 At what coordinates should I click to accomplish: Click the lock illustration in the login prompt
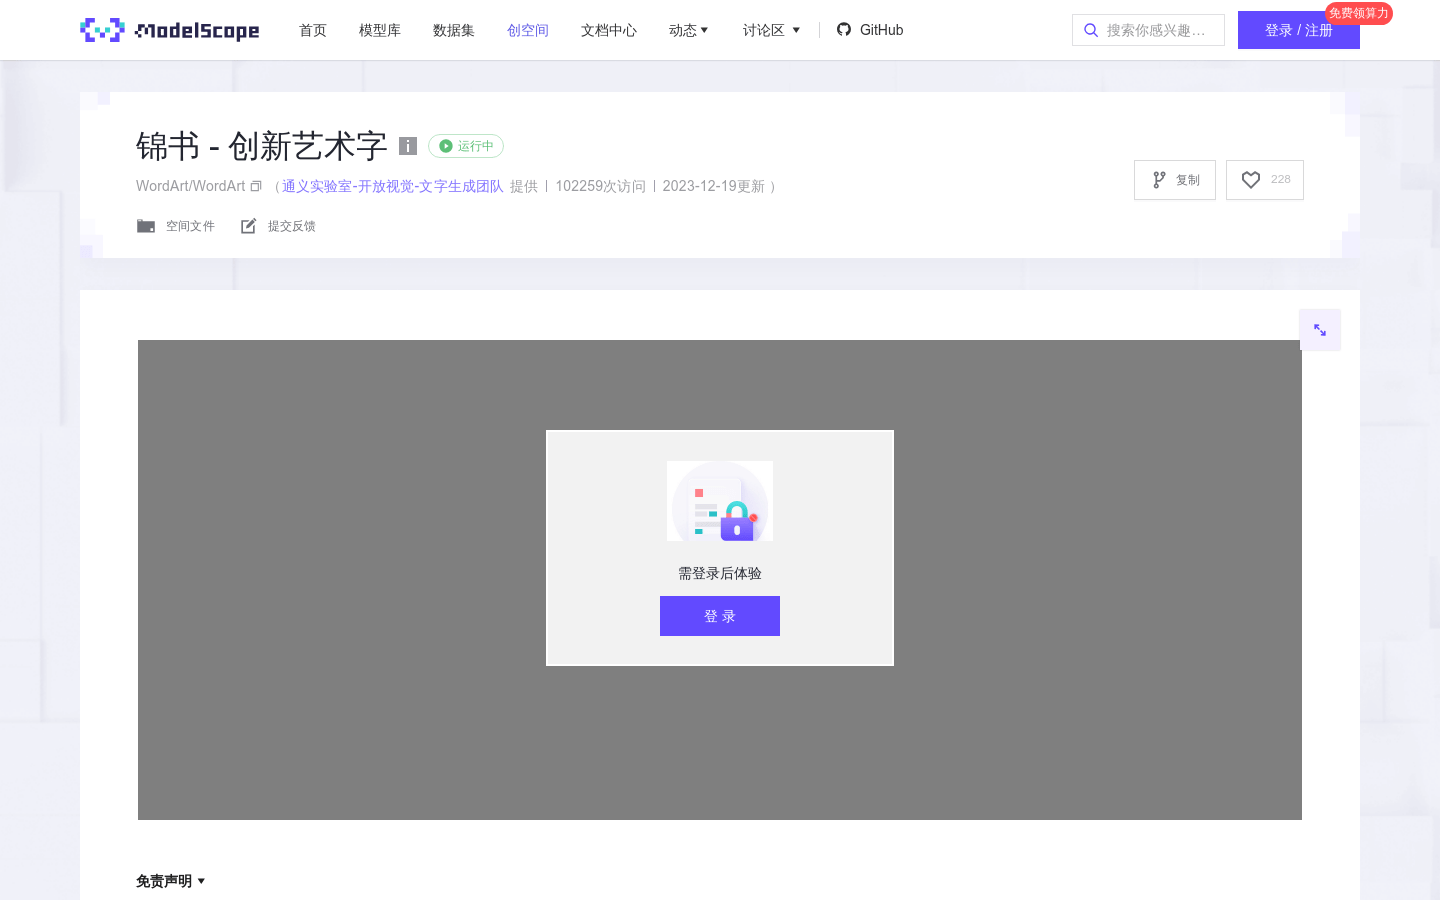click(x=720, y=501)
